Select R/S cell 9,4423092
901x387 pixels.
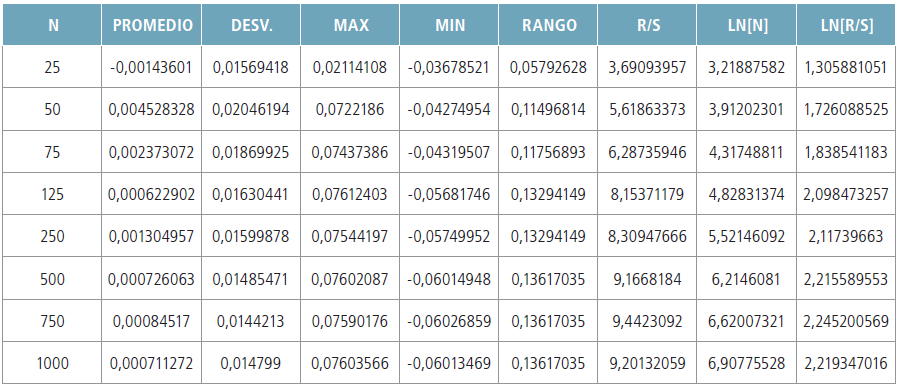coord(647,321)
